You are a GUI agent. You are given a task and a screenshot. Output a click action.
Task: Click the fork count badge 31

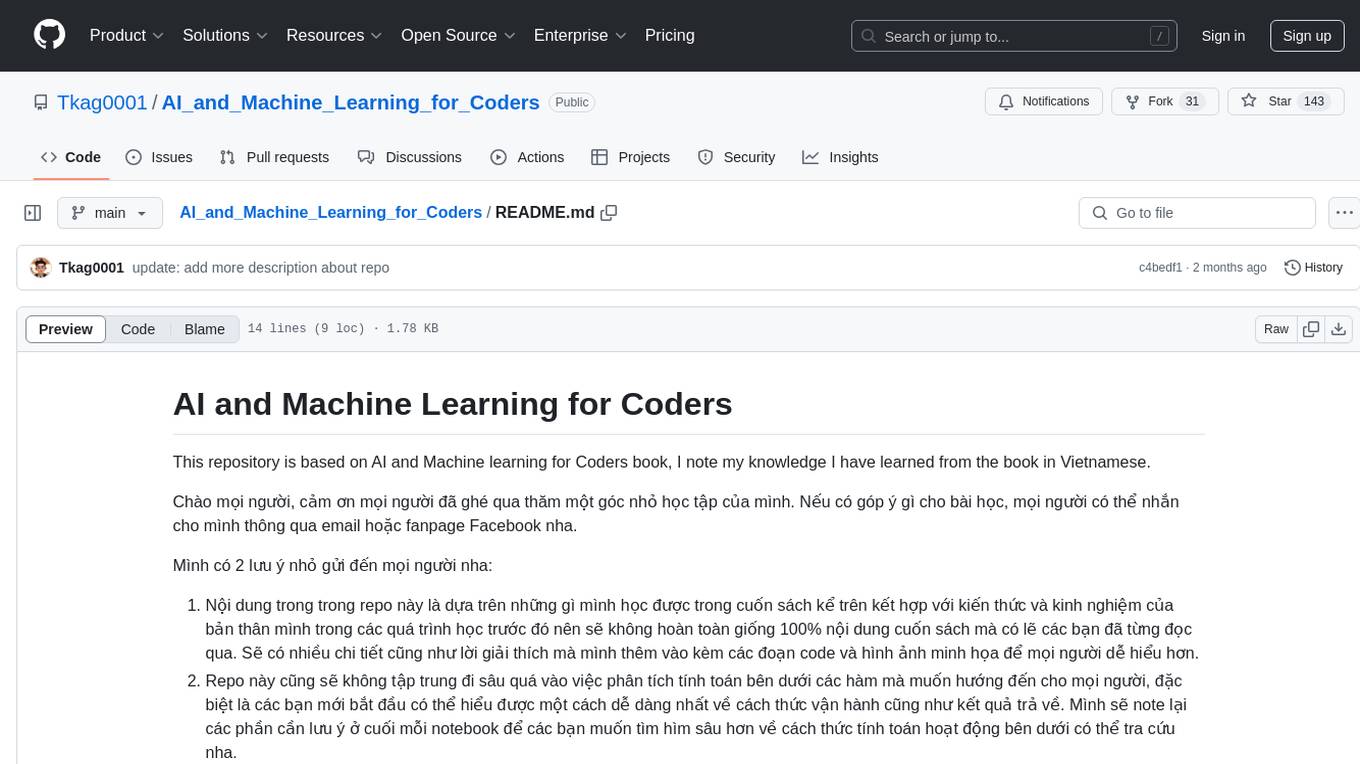pos(1191,102)
